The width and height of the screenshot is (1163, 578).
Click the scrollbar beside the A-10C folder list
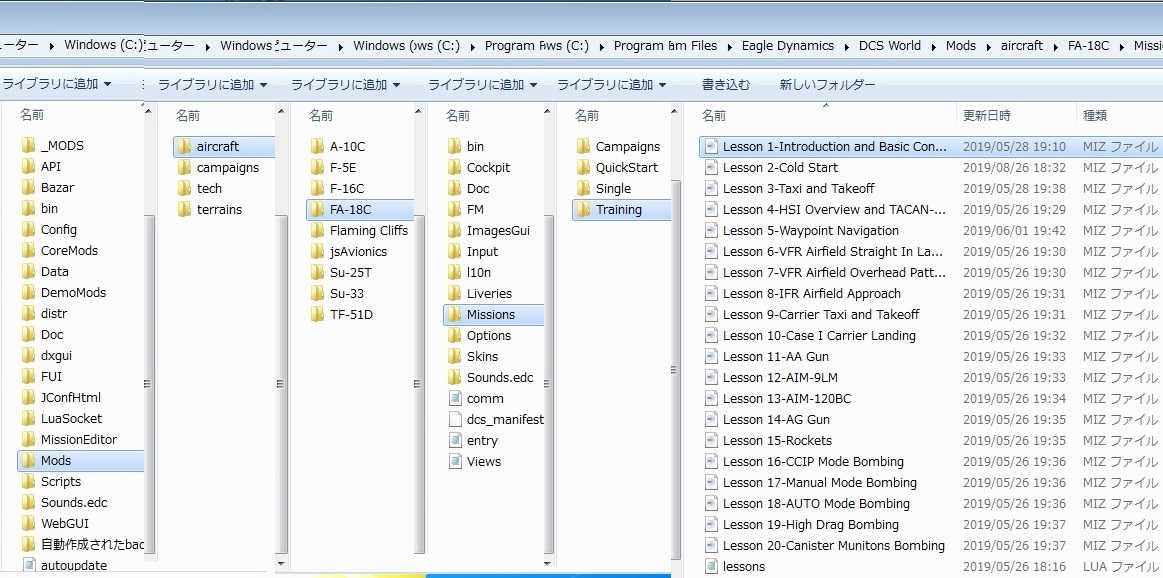point(419,384)
